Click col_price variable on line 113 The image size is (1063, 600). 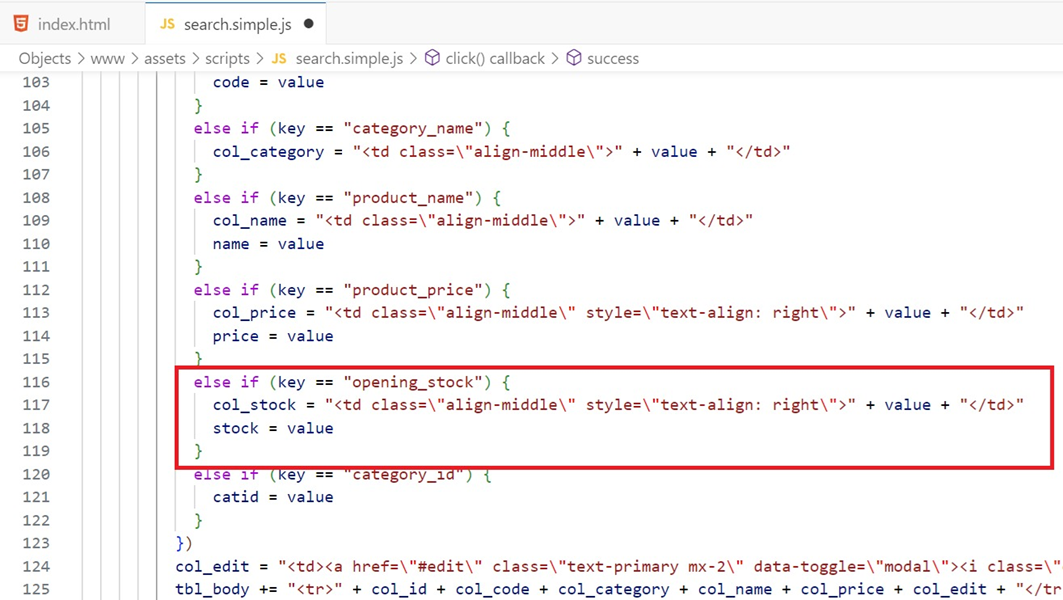254,313
